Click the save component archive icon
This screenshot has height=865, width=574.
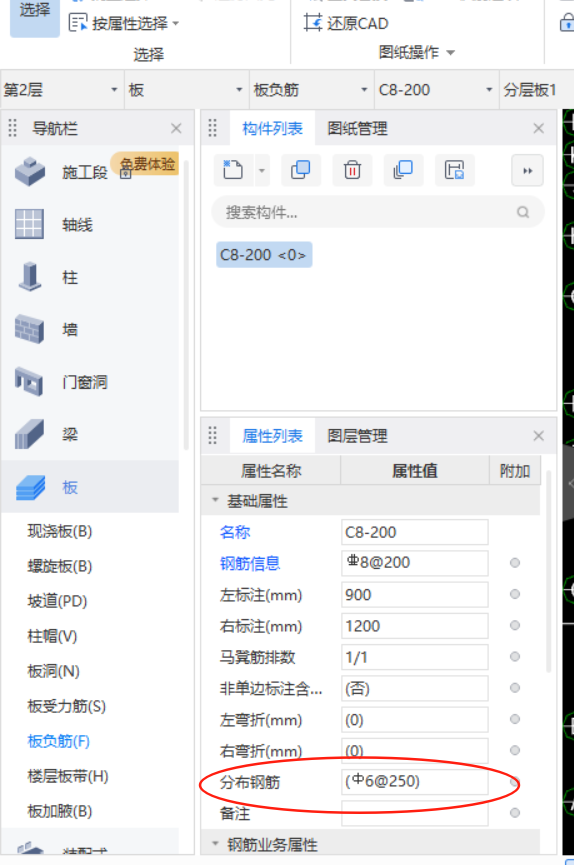[455, 170]
